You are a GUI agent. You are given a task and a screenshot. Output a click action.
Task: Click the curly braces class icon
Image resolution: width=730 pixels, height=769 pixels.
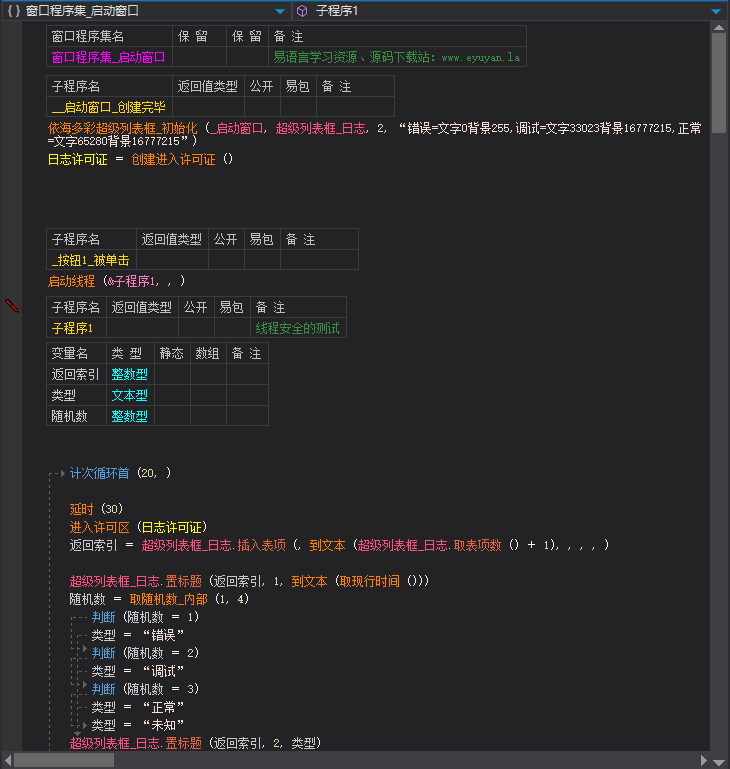14,11
